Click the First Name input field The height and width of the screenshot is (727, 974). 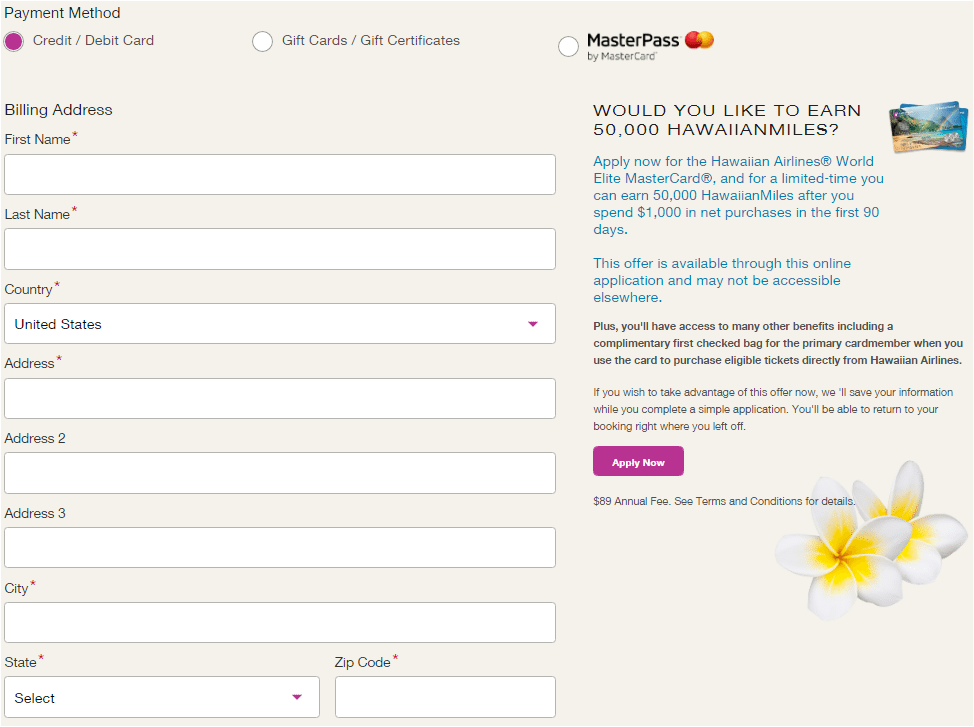(x=280, y=175)
